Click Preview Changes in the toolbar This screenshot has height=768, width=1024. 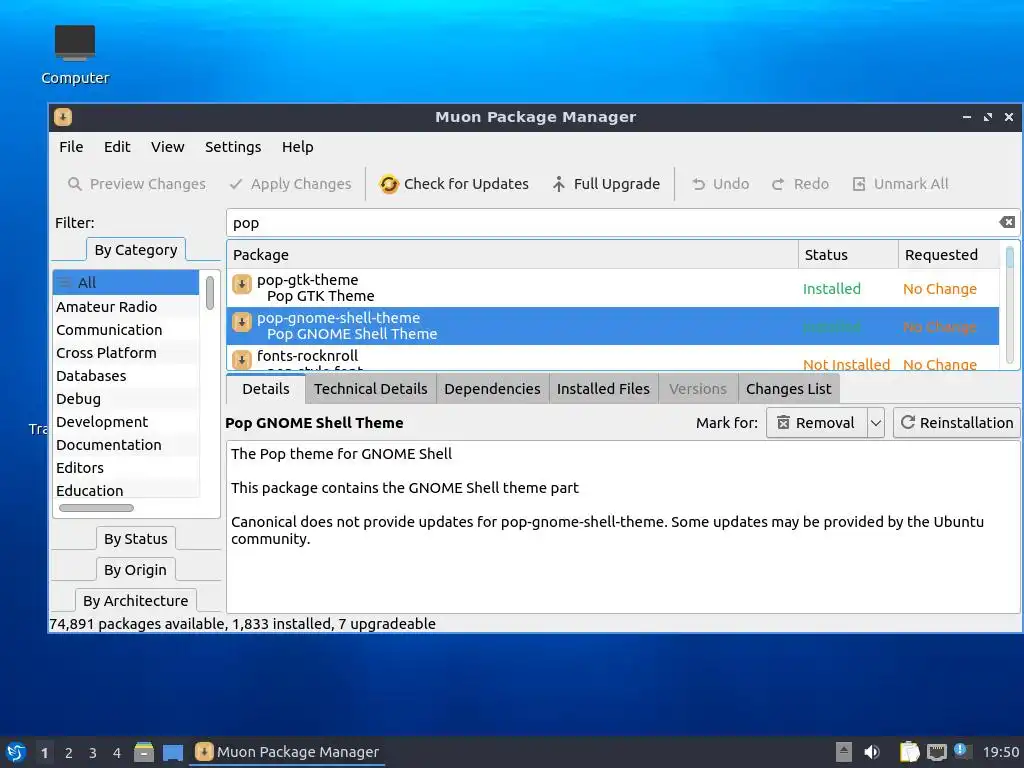tap(136, 184)
